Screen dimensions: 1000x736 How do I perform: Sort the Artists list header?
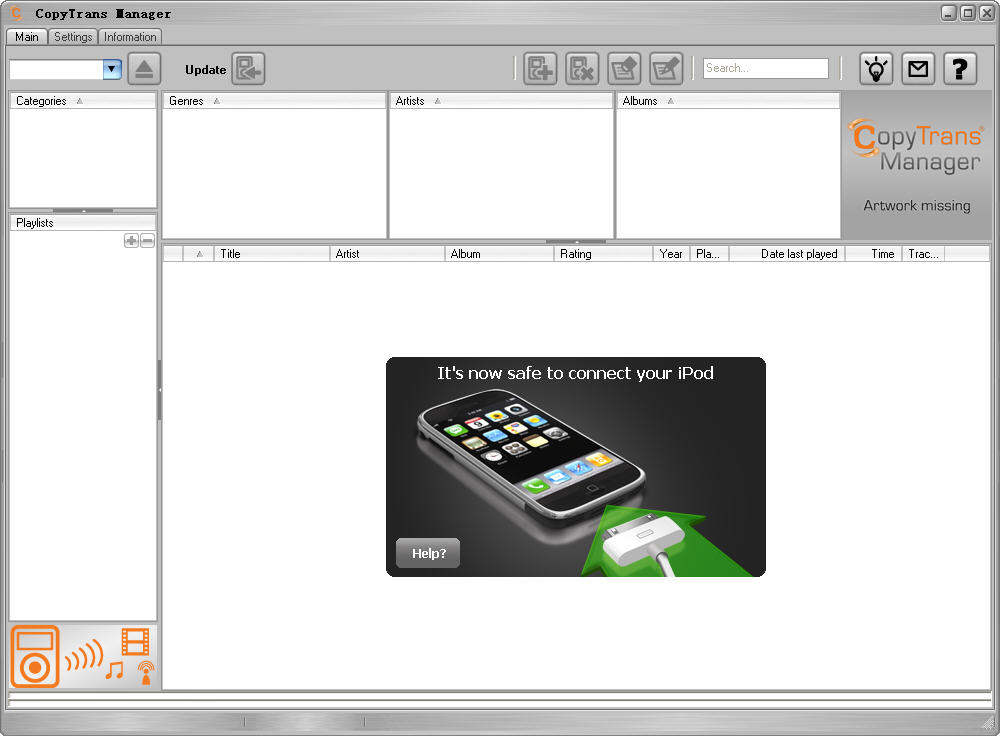(x=501, y=101)
